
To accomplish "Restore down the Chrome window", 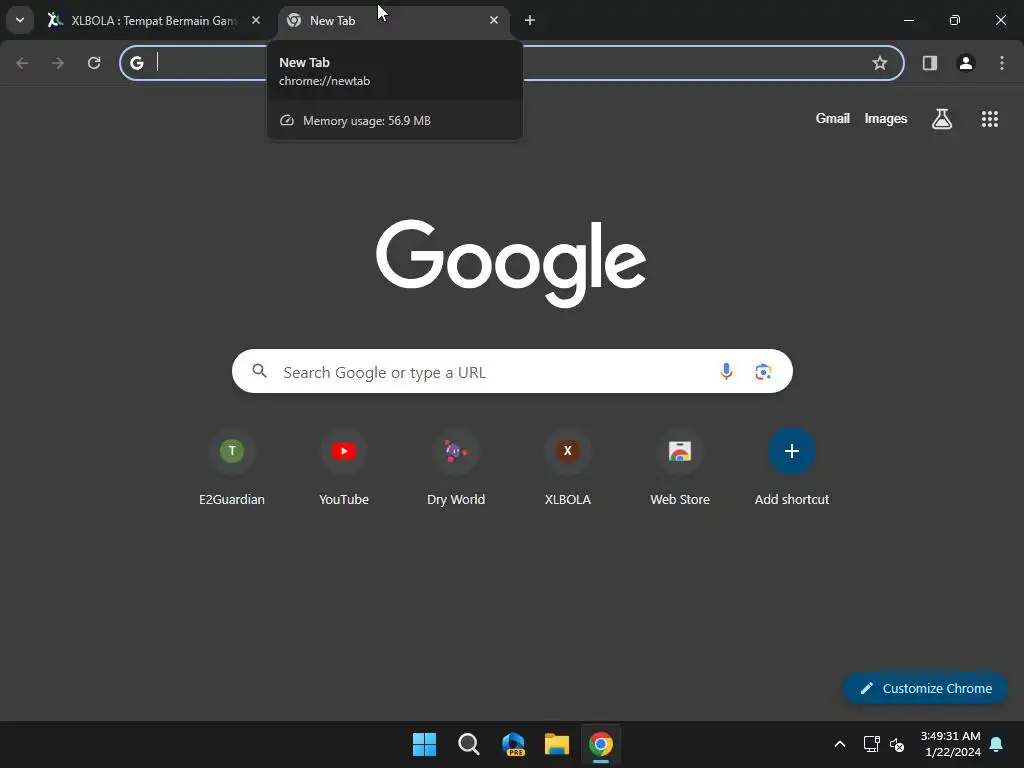I will tap(955, 20).
